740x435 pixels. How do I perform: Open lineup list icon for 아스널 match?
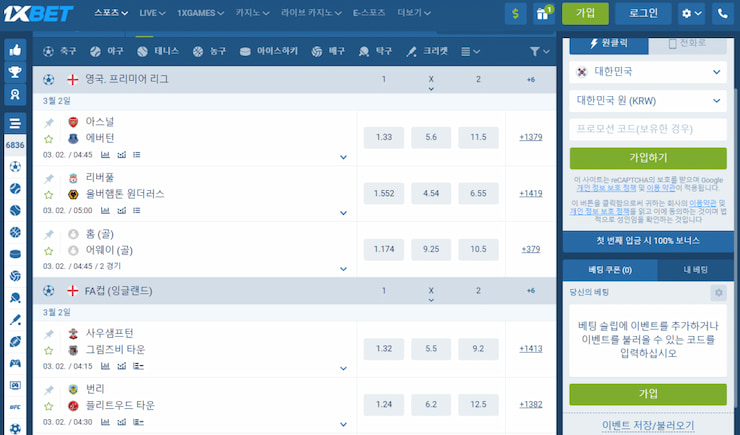click(x=137, y=155)
